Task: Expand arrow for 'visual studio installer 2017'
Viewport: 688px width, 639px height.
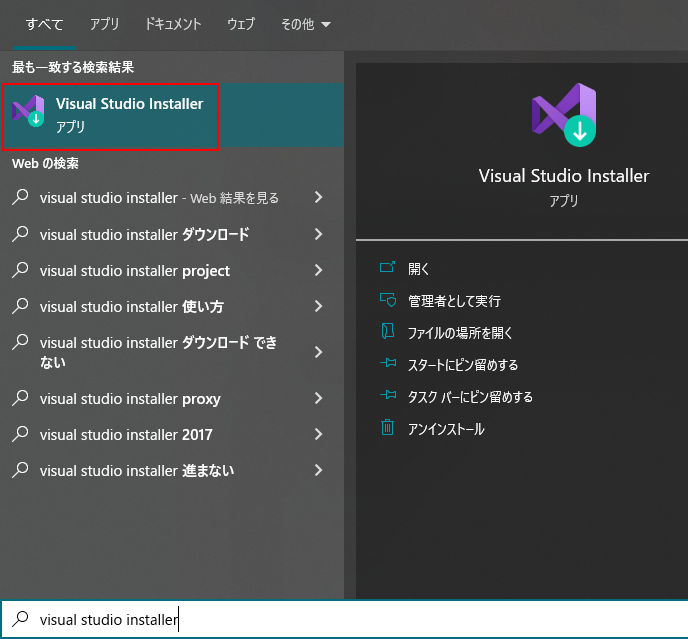Action: pos(318,435)
